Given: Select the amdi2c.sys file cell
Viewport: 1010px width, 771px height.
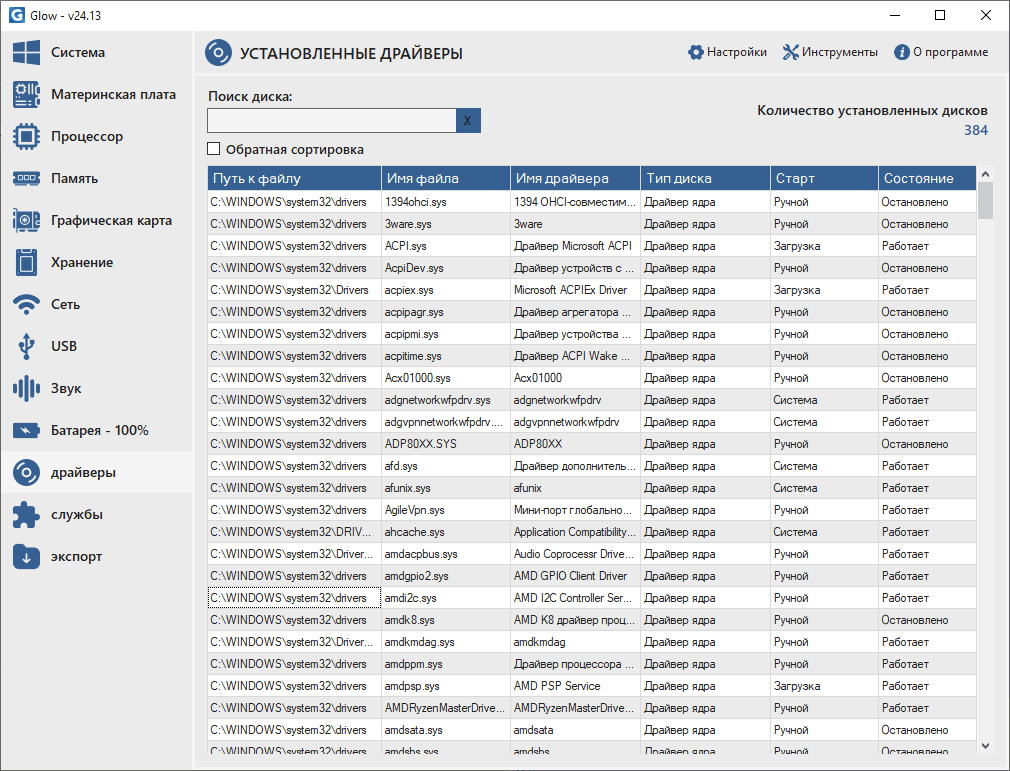Looking at the screenshot, I should click(x=446, y=598).
